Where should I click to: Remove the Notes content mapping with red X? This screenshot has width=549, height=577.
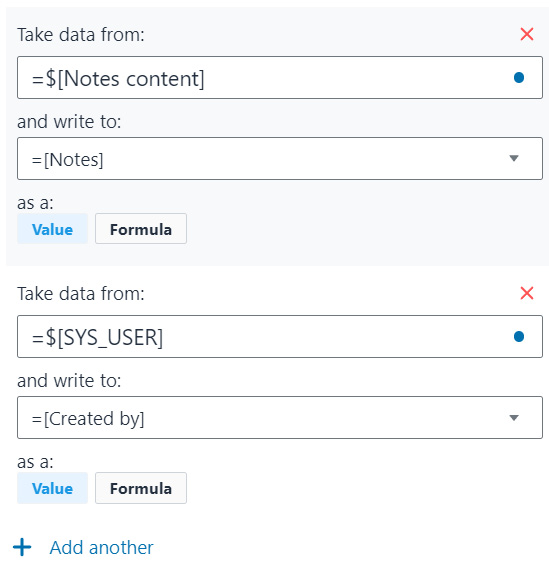(x=527, y=34)
